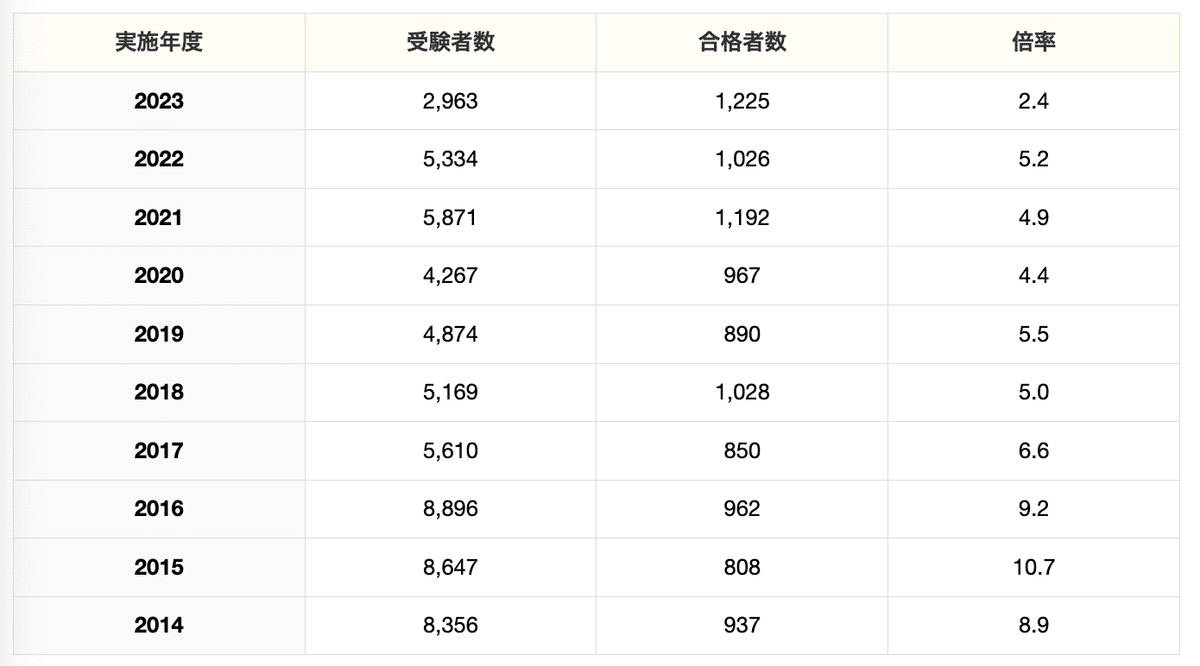Click the 倍率 column header
The width and height of the screenshot is (1200, 666).
coord(1033,43)
